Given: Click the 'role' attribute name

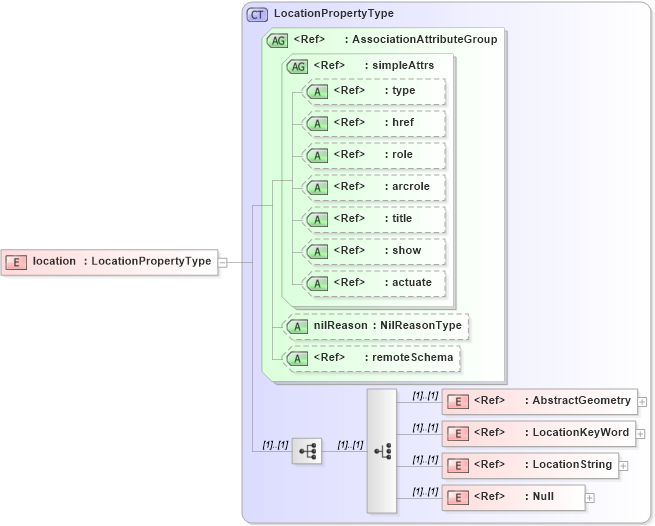Looking at the screenshot, I should (402, 155).
